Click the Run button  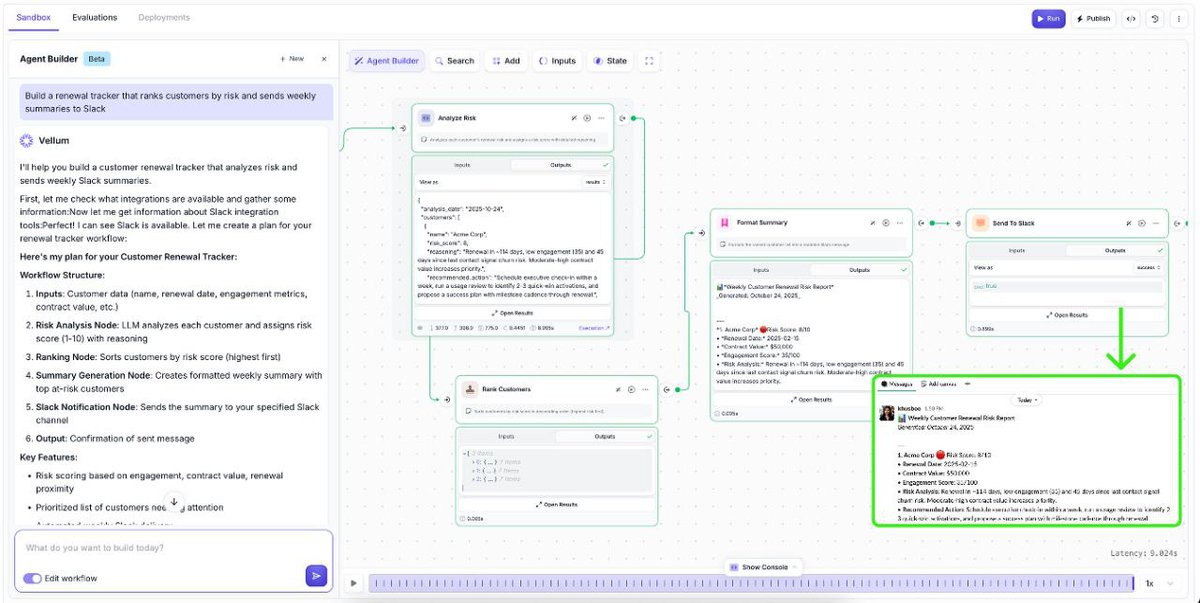[1050, 18]
